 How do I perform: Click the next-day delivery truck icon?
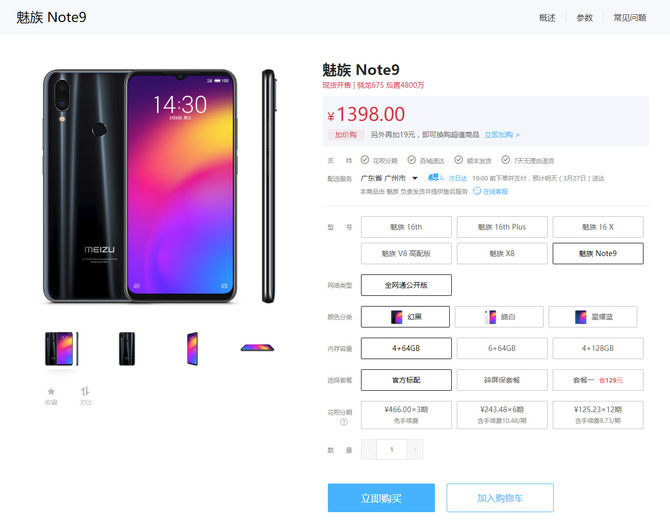tap(434, 177)
